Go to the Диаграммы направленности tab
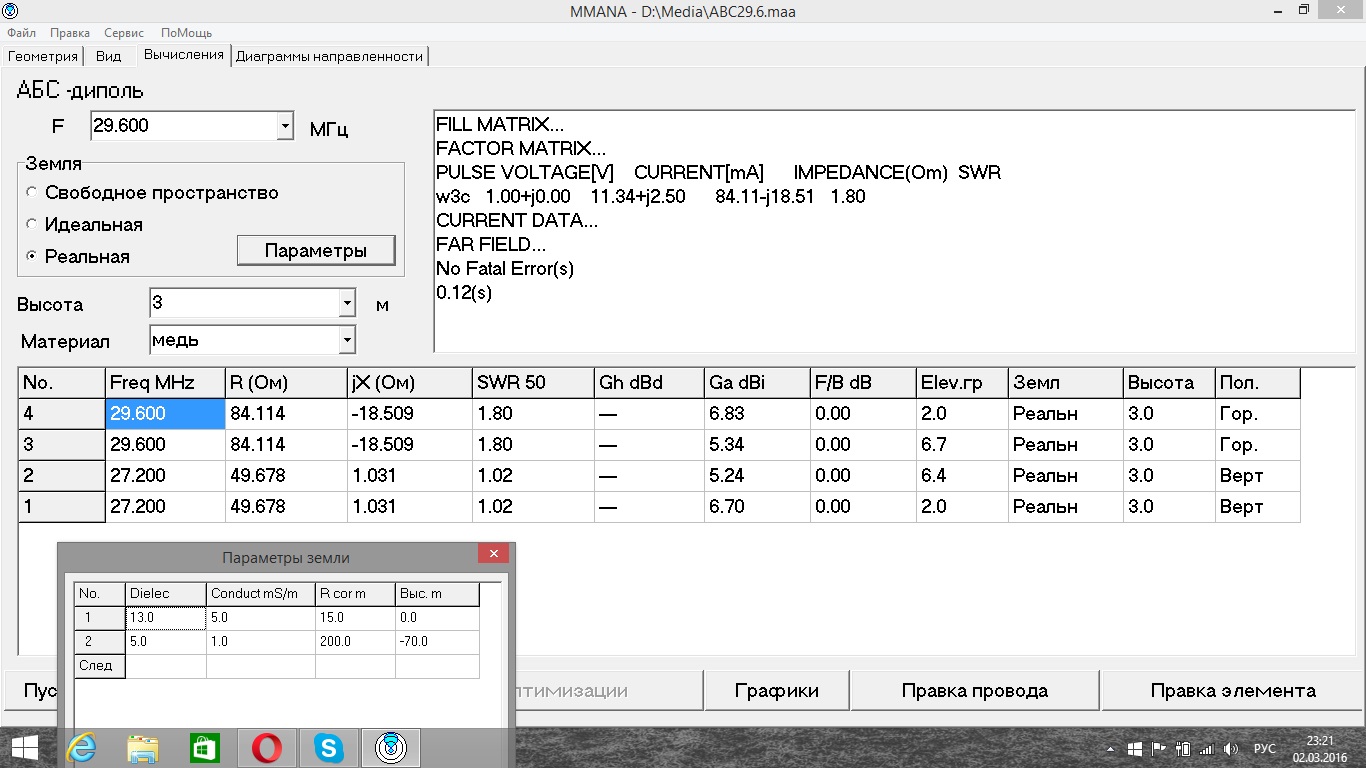Image resolution: width=1366 pixels, height=768 pixels. (x=329, y=56)
